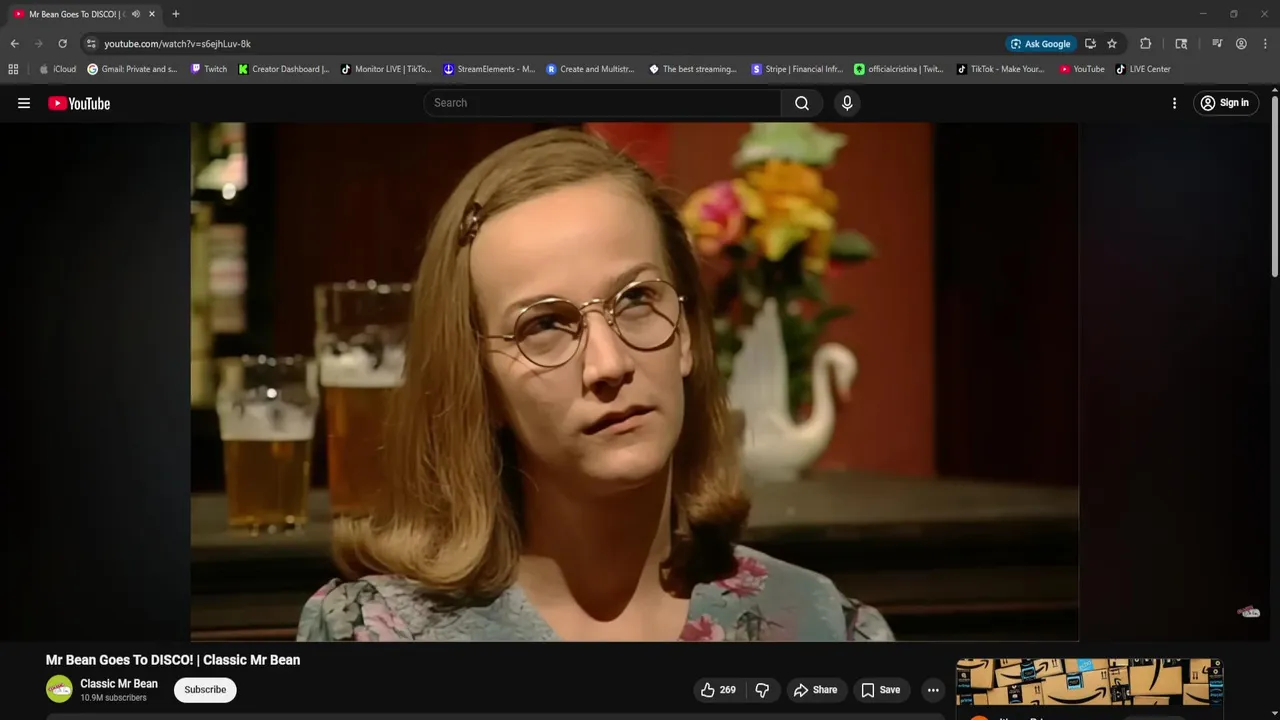The width and height of the screenshot is (1280, 720).
Task: Bookmark this page with the star
Action: click(1112, 44)
